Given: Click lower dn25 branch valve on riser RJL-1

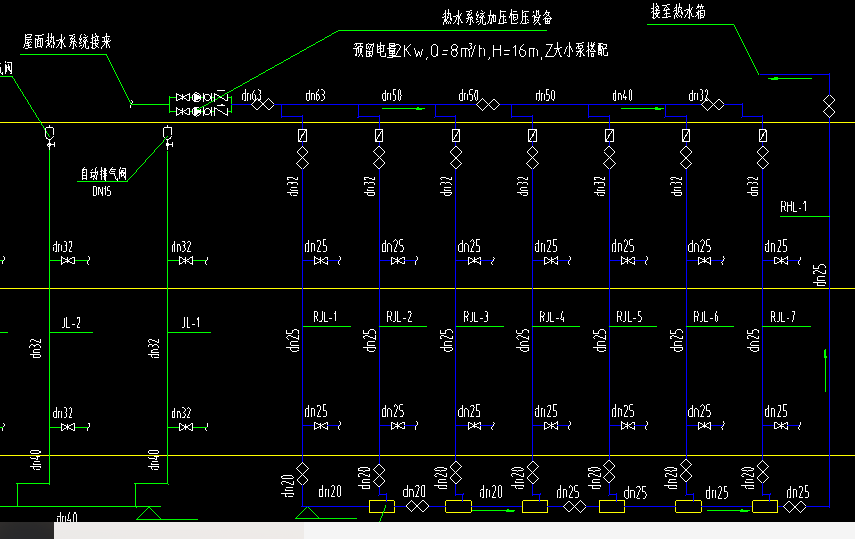Looking at the screenshot, I should point(321,426).
